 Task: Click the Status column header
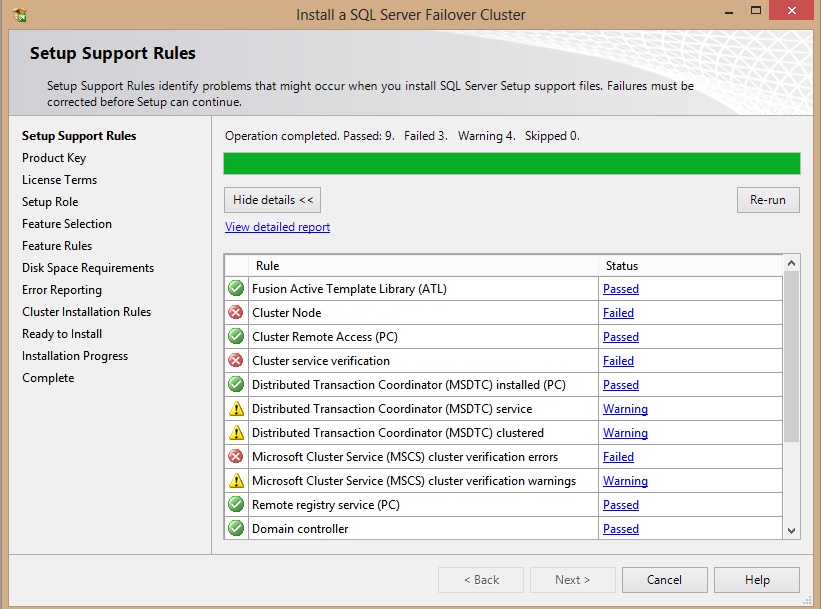691,265
